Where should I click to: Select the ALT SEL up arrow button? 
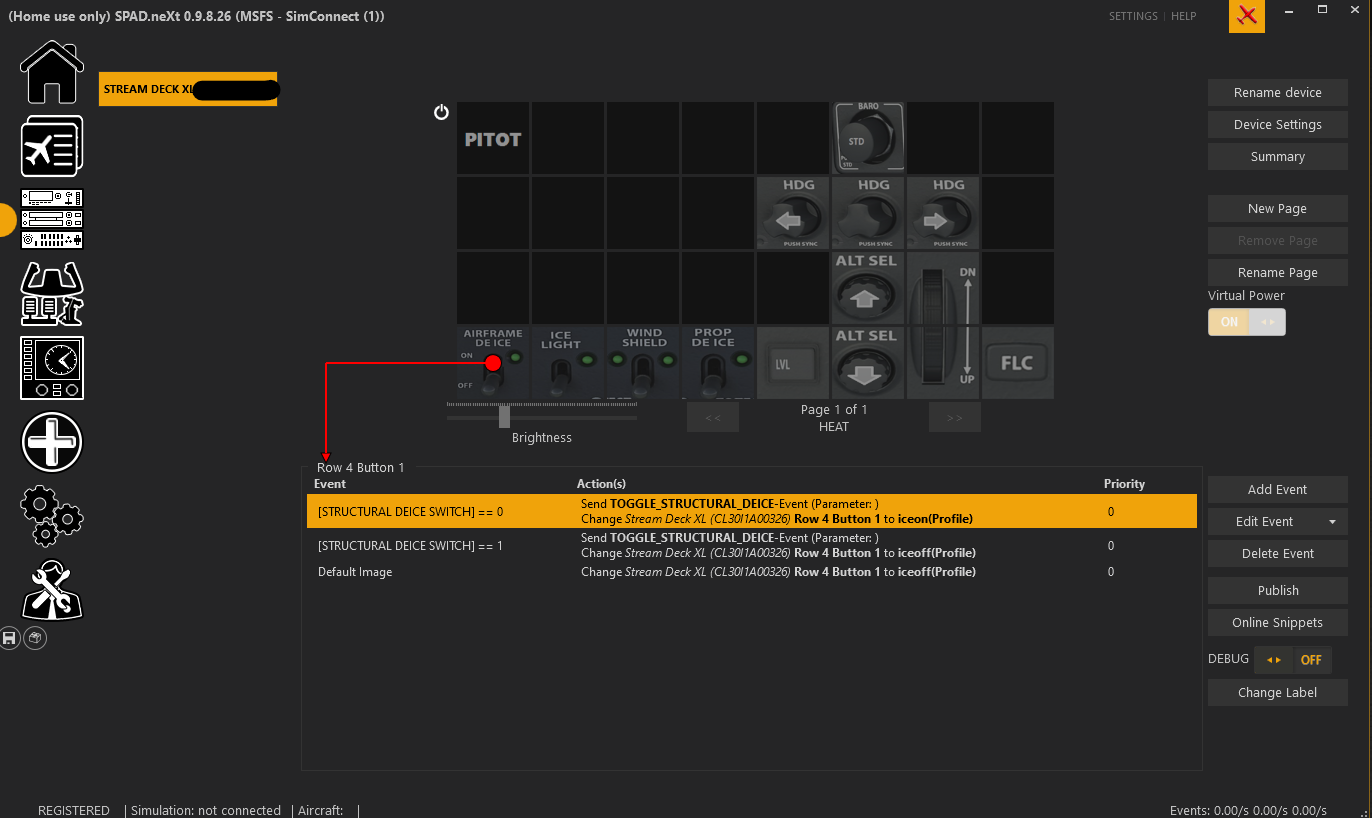[x=868, y=288]
